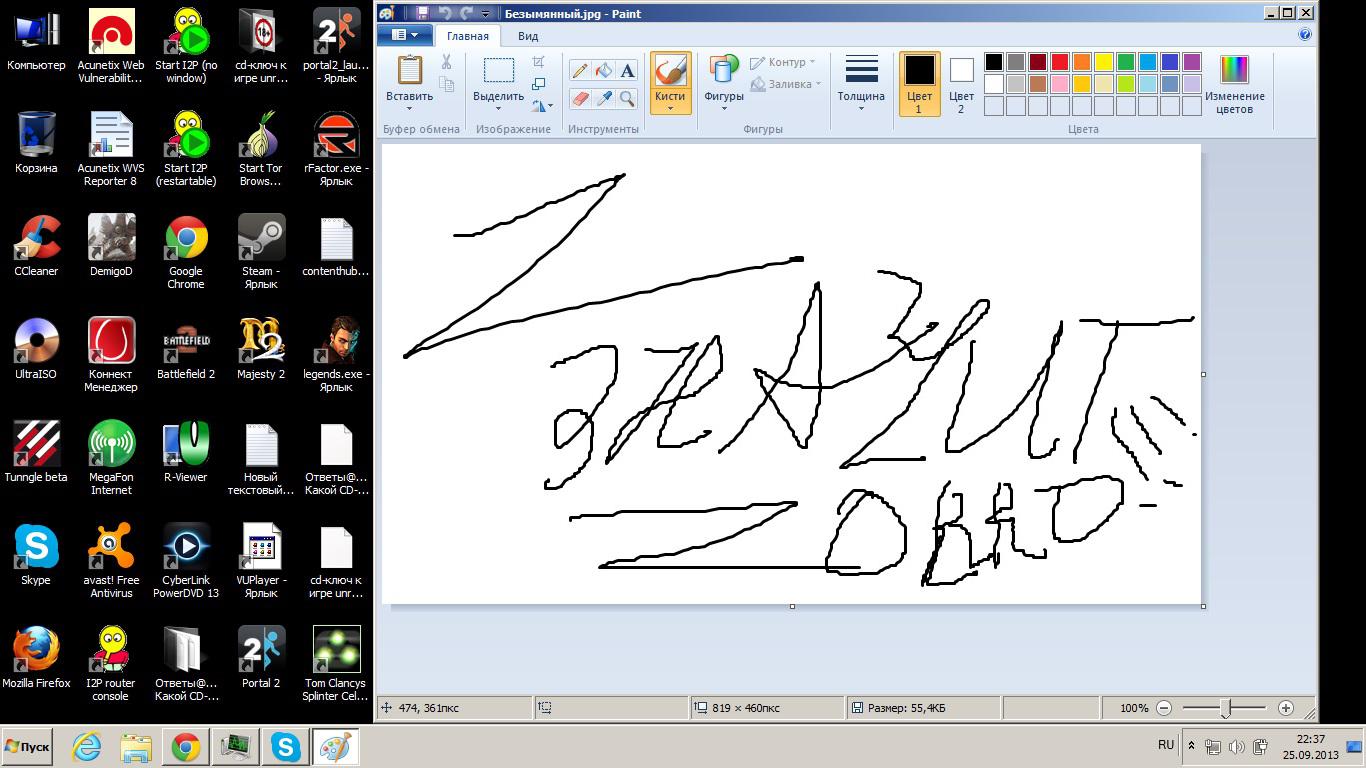Image resolution: width=1366 pixels, height=768 pixels.
Task: Activate the Text tool (letter A)
Action: tap(627, 71)
